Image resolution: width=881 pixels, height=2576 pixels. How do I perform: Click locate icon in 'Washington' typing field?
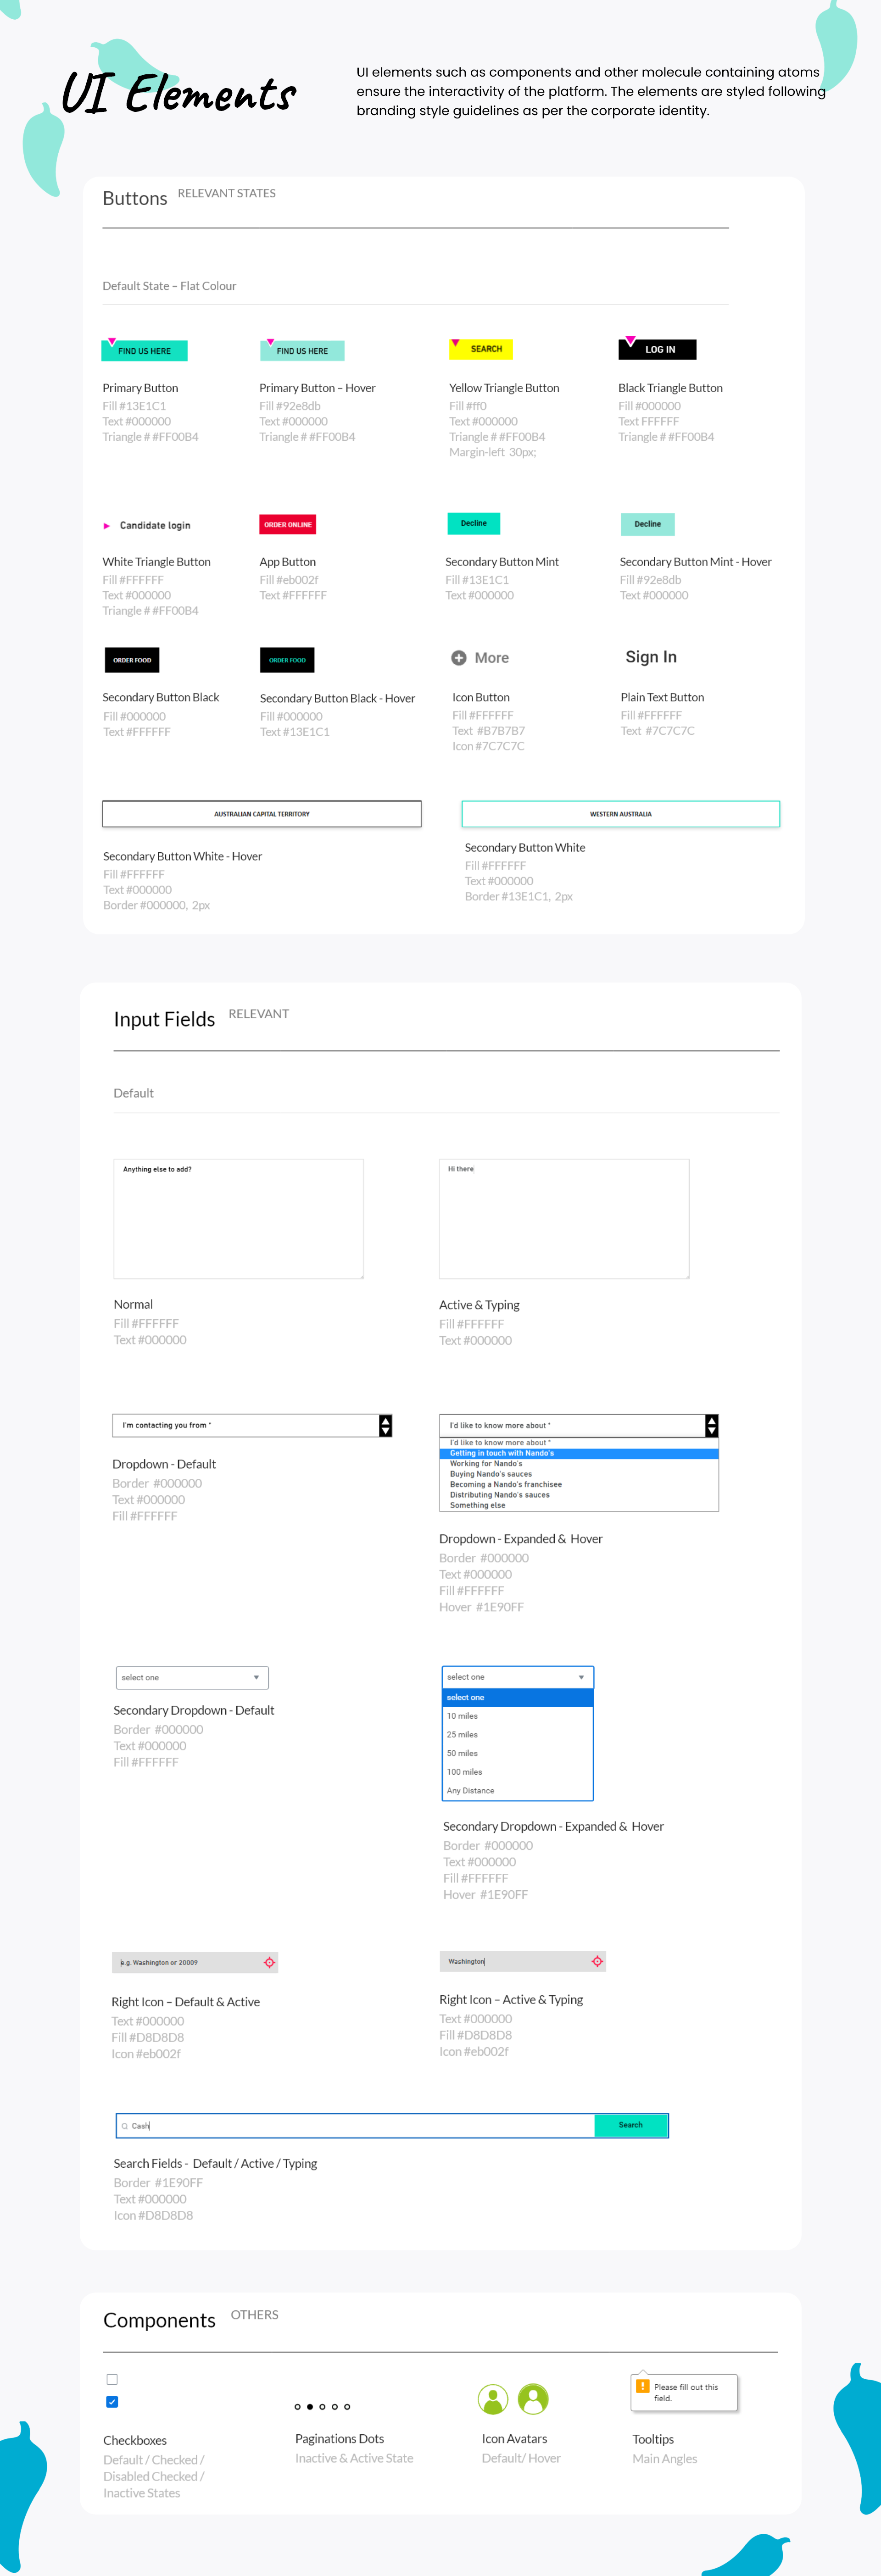coord(597,1961)
